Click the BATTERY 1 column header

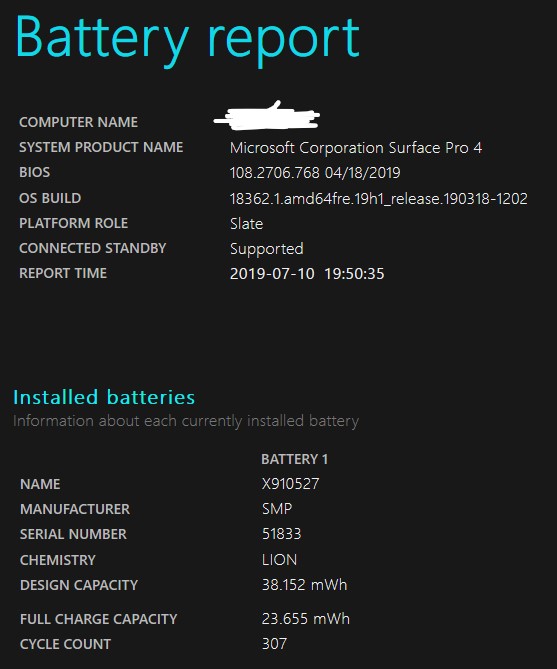[295, 459]
